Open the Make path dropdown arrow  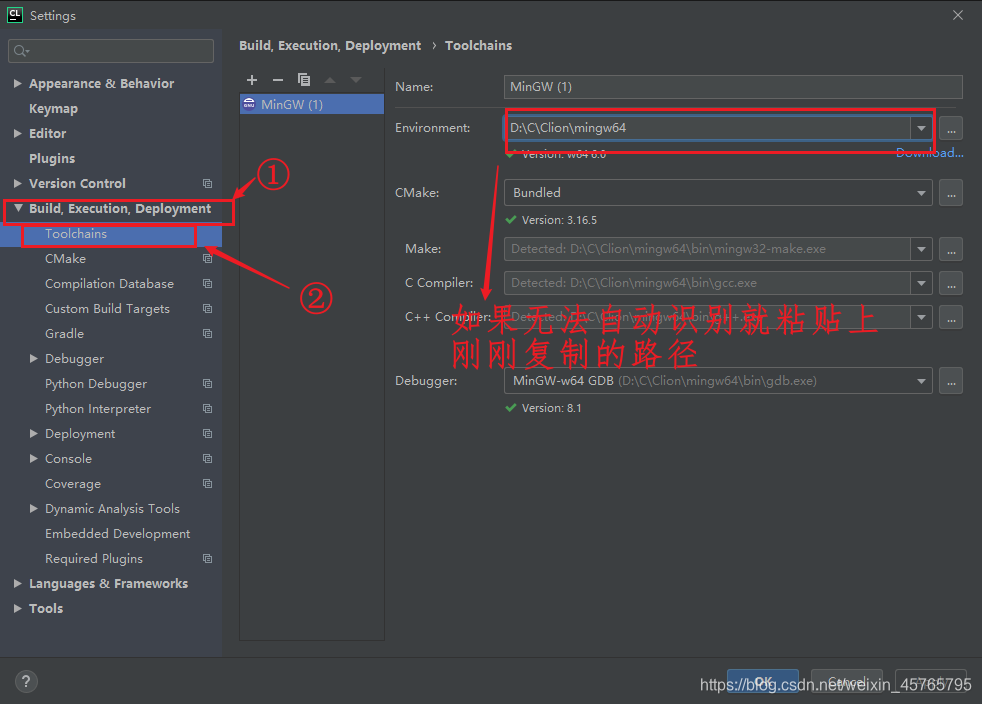coord(921,249)
